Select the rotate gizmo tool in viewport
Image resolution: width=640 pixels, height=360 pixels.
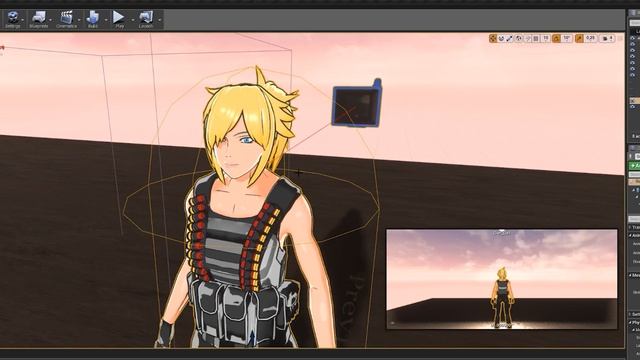point(501,38)
